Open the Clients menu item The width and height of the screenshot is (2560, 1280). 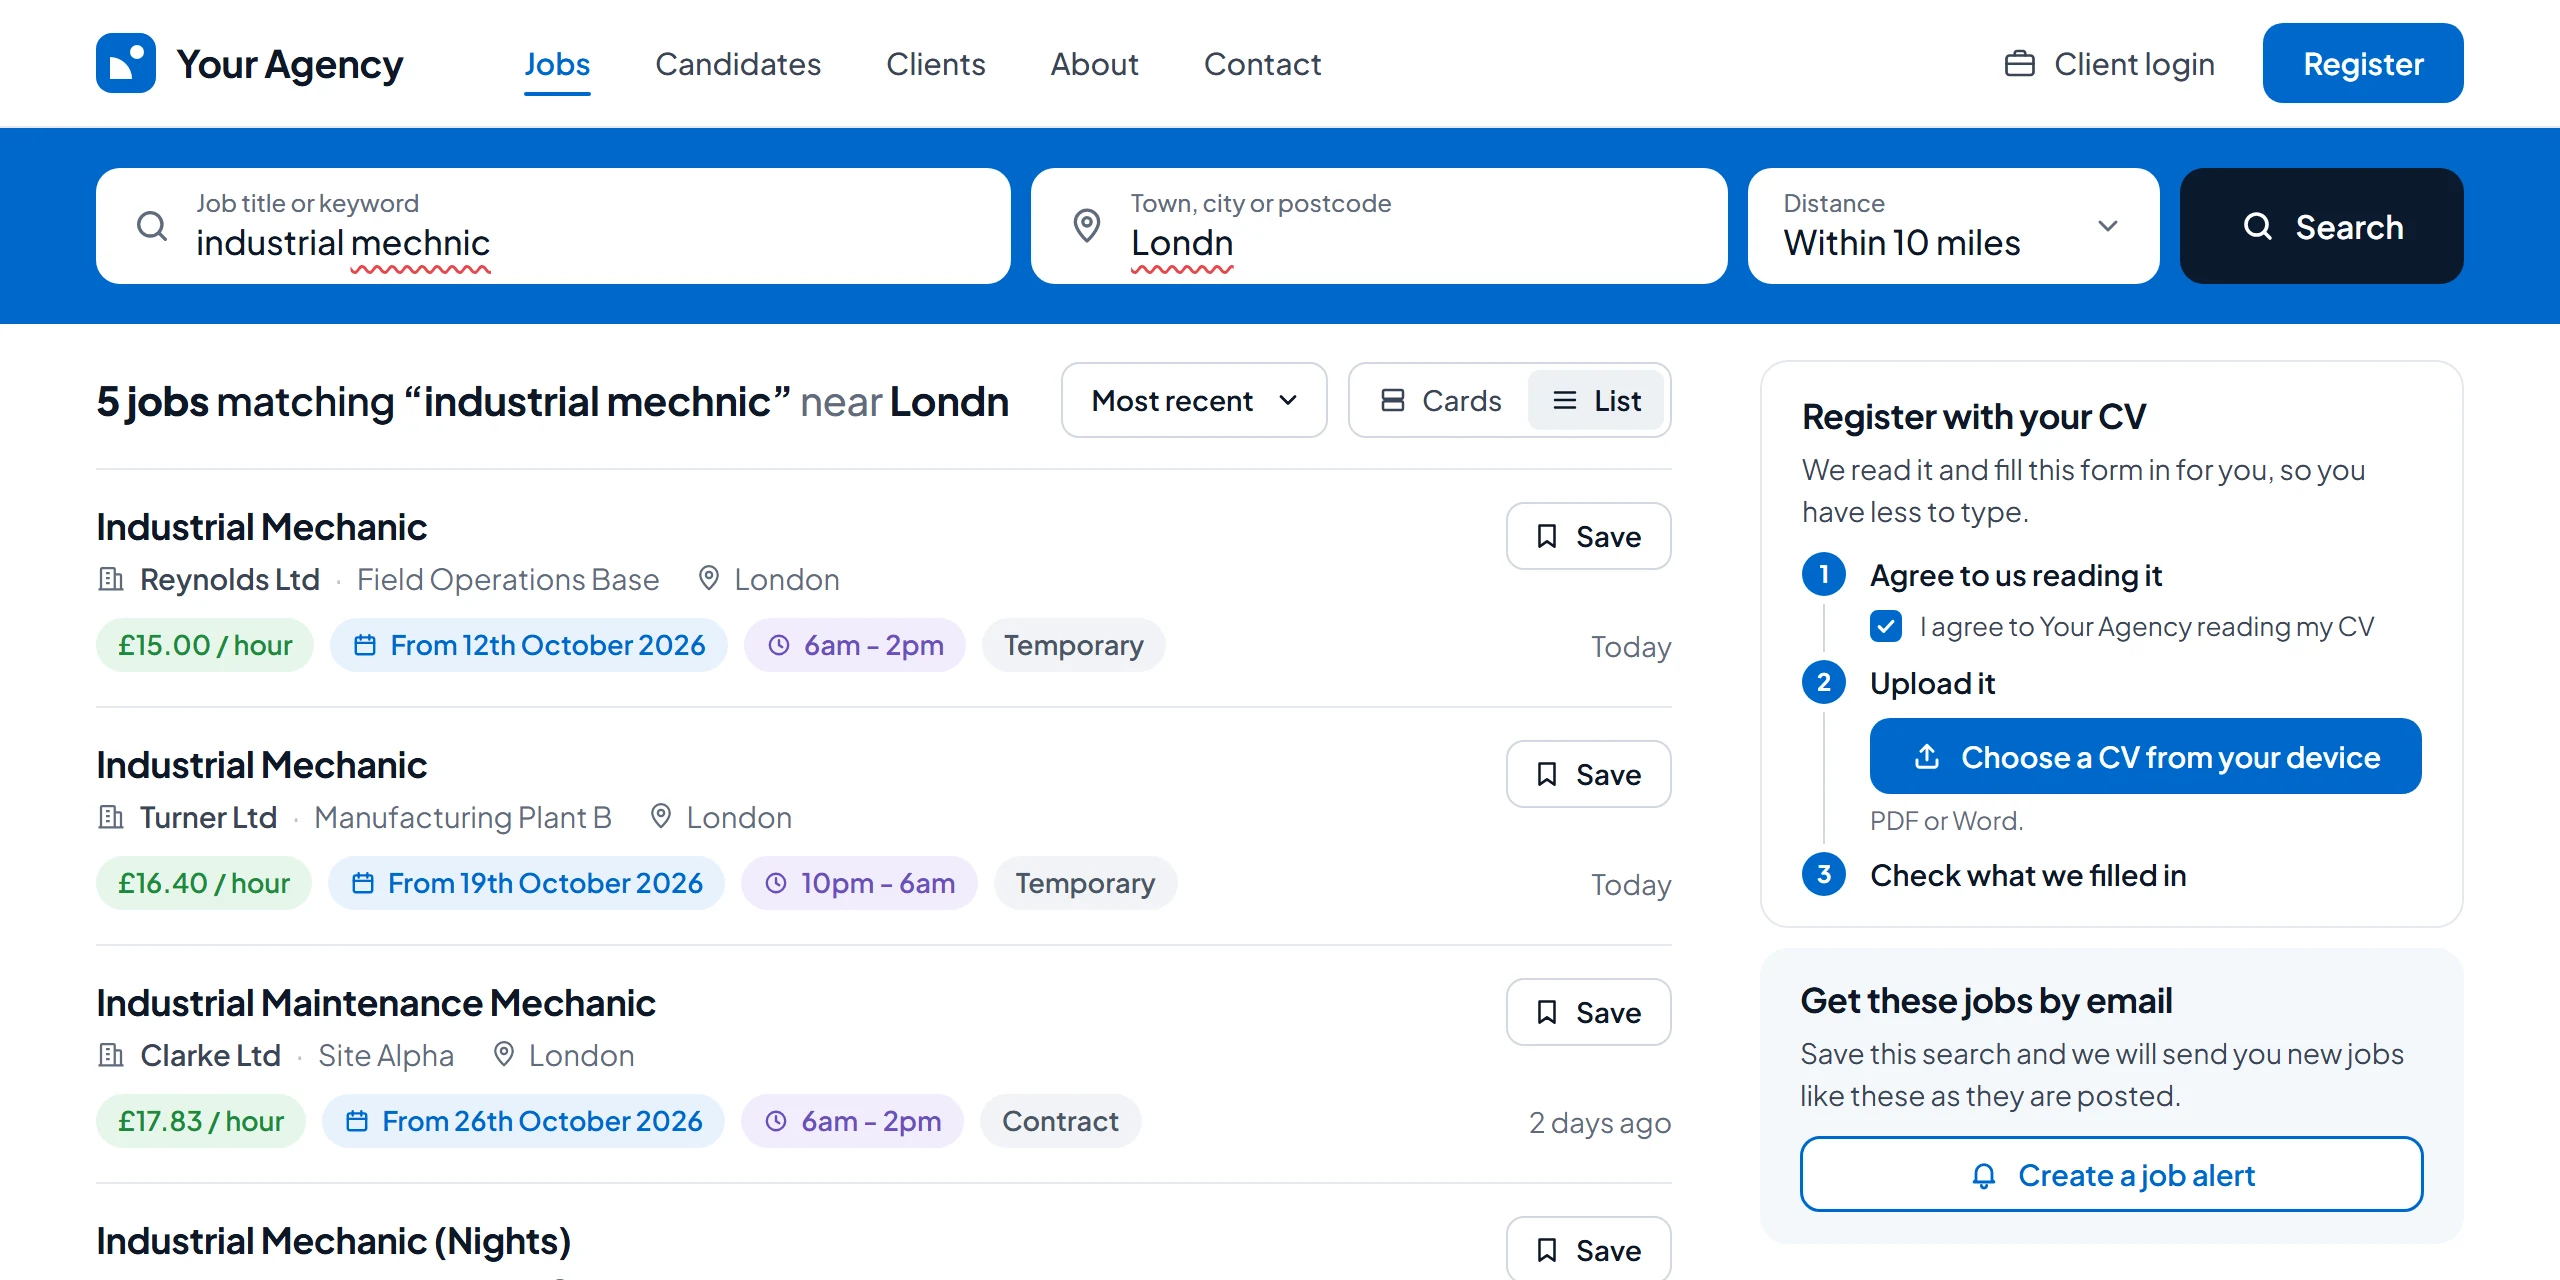click(936, 64)
